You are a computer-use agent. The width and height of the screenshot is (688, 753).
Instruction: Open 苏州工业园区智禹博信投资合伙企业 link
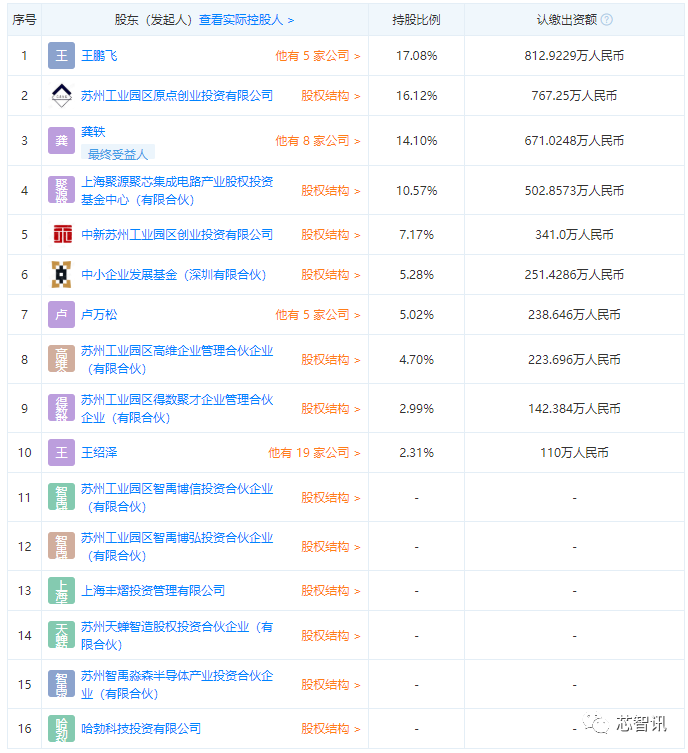click(x=177, y=498)
